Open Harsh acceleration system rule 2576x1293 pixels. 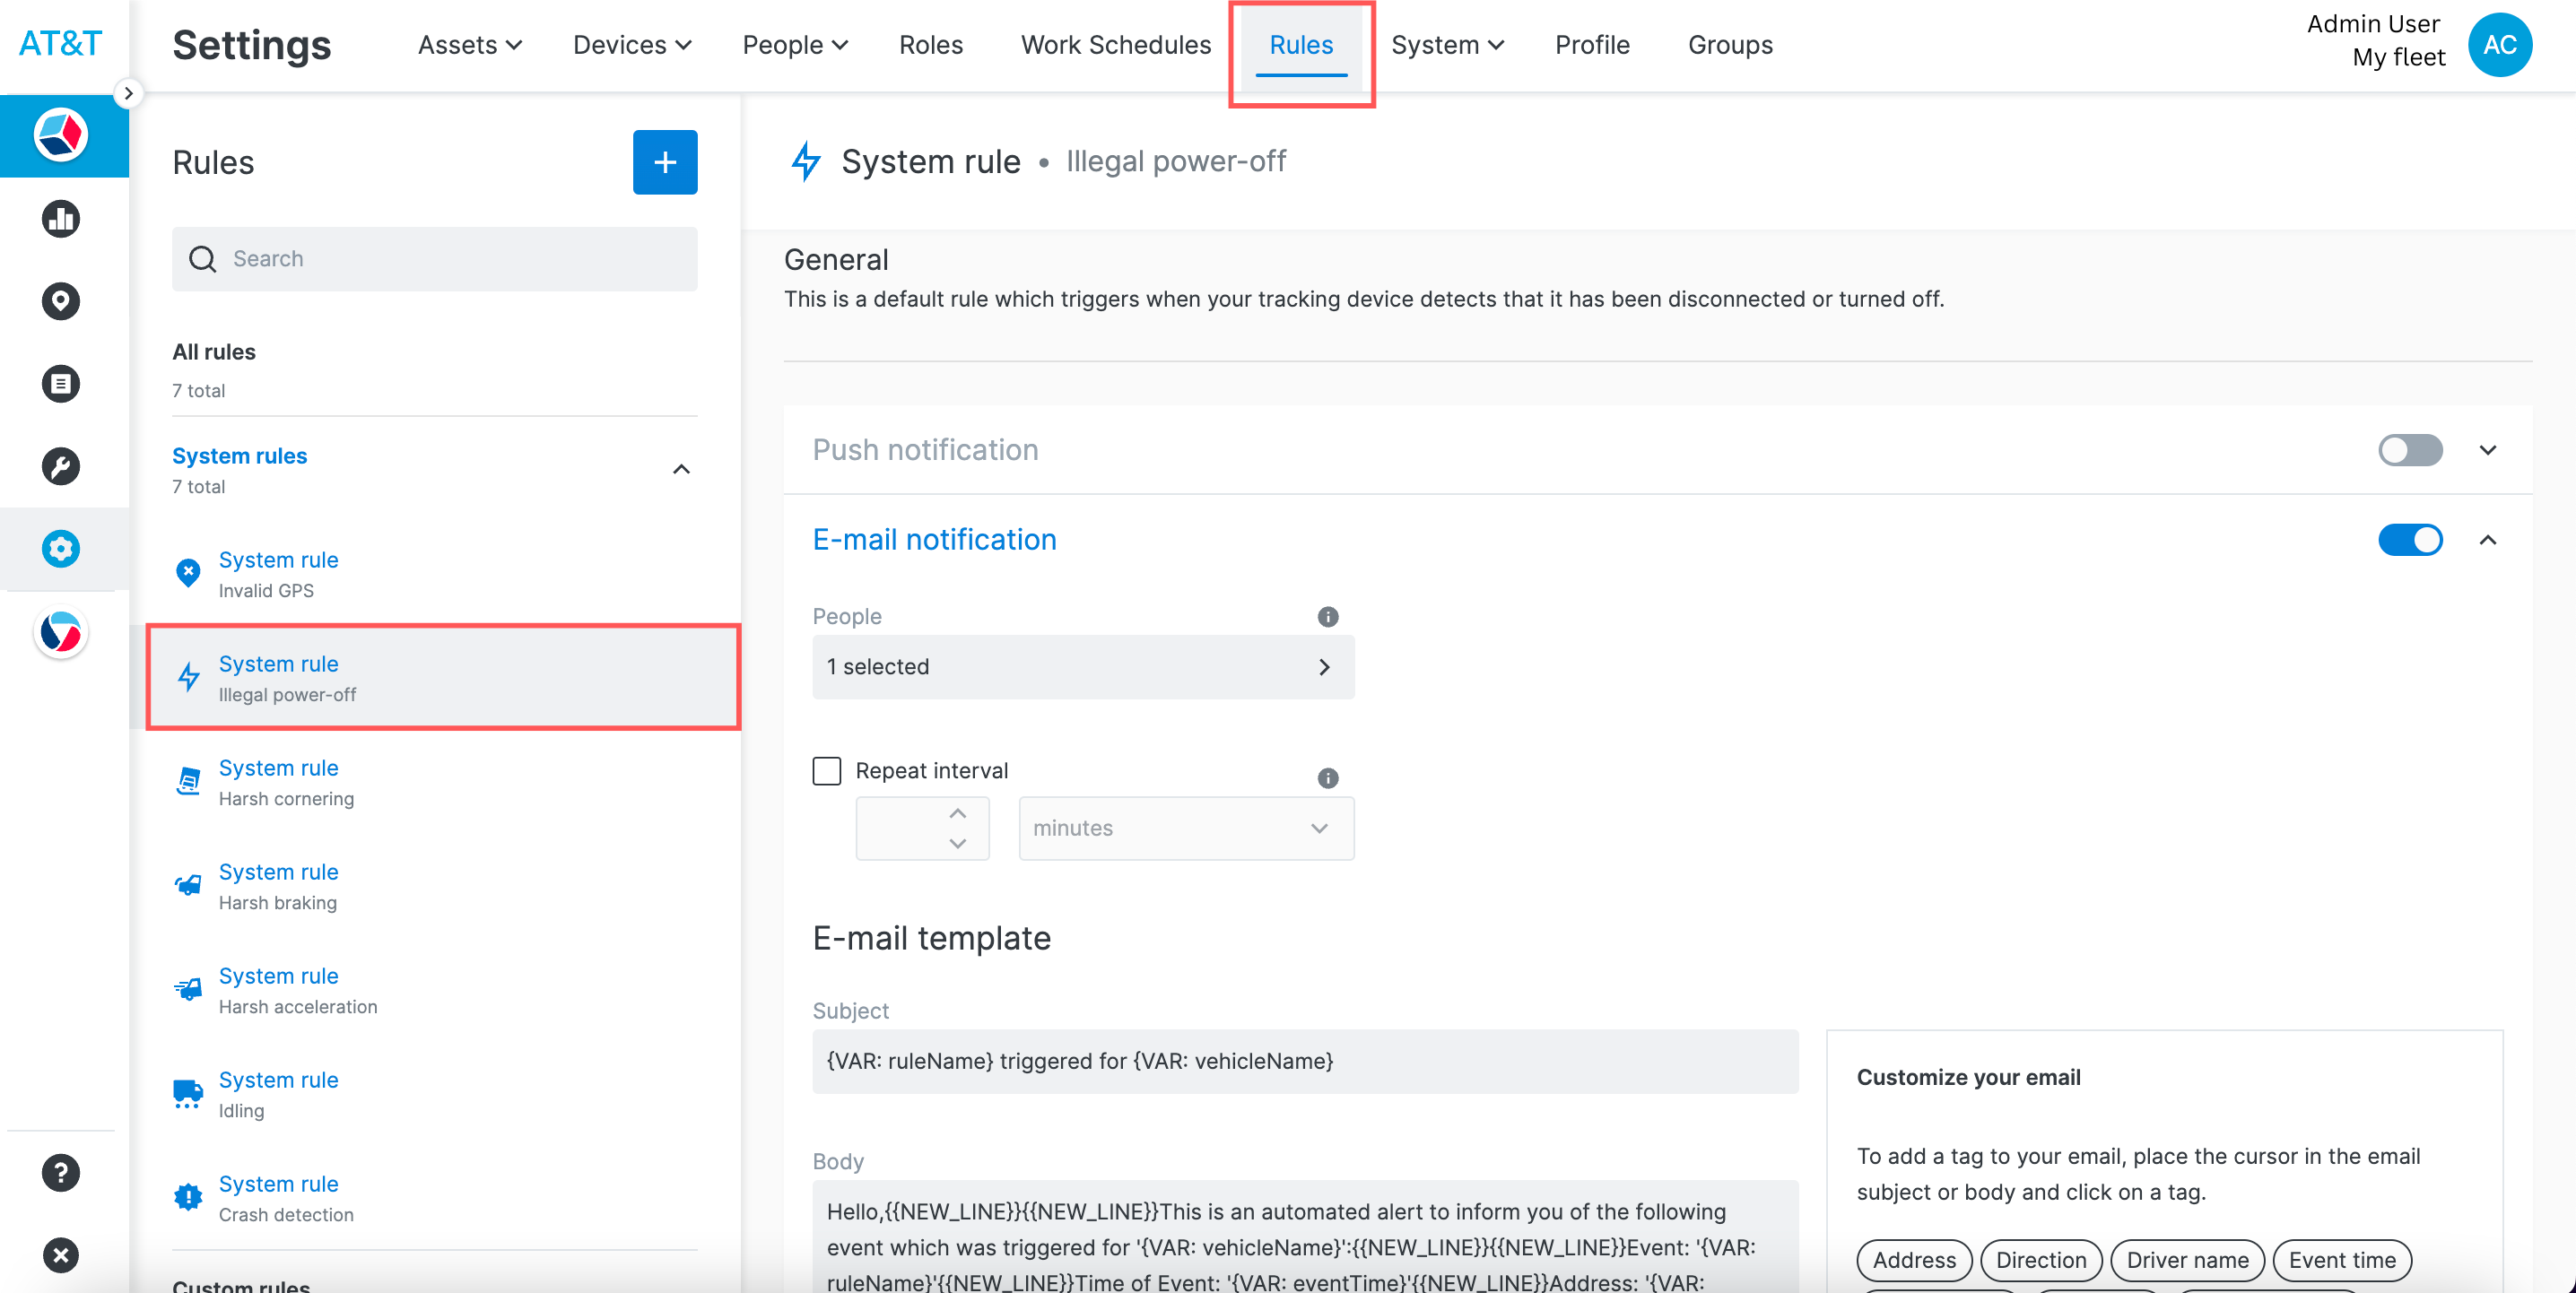coord(435,990)
